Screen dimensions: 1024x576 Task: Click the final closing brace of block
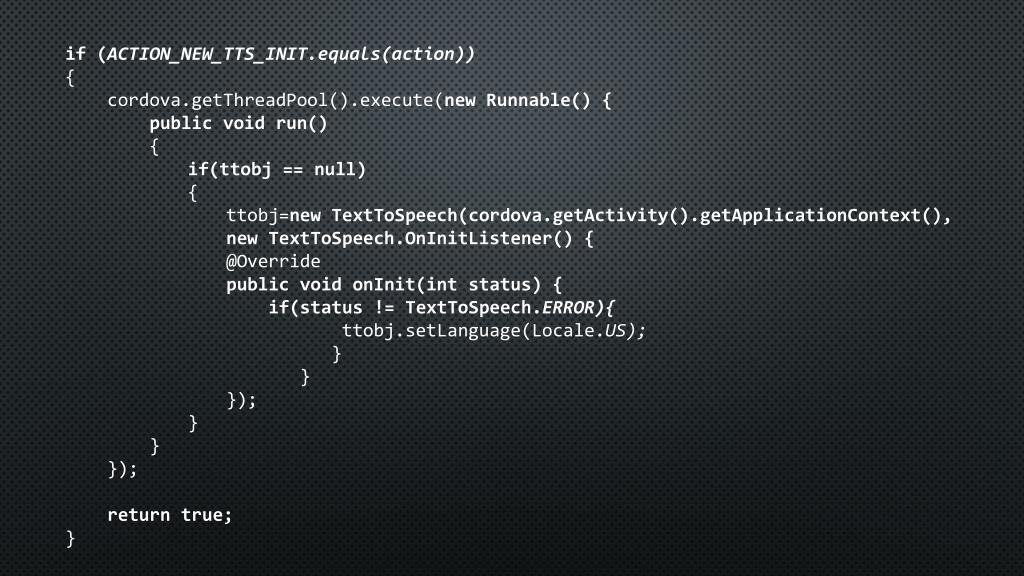71,539
